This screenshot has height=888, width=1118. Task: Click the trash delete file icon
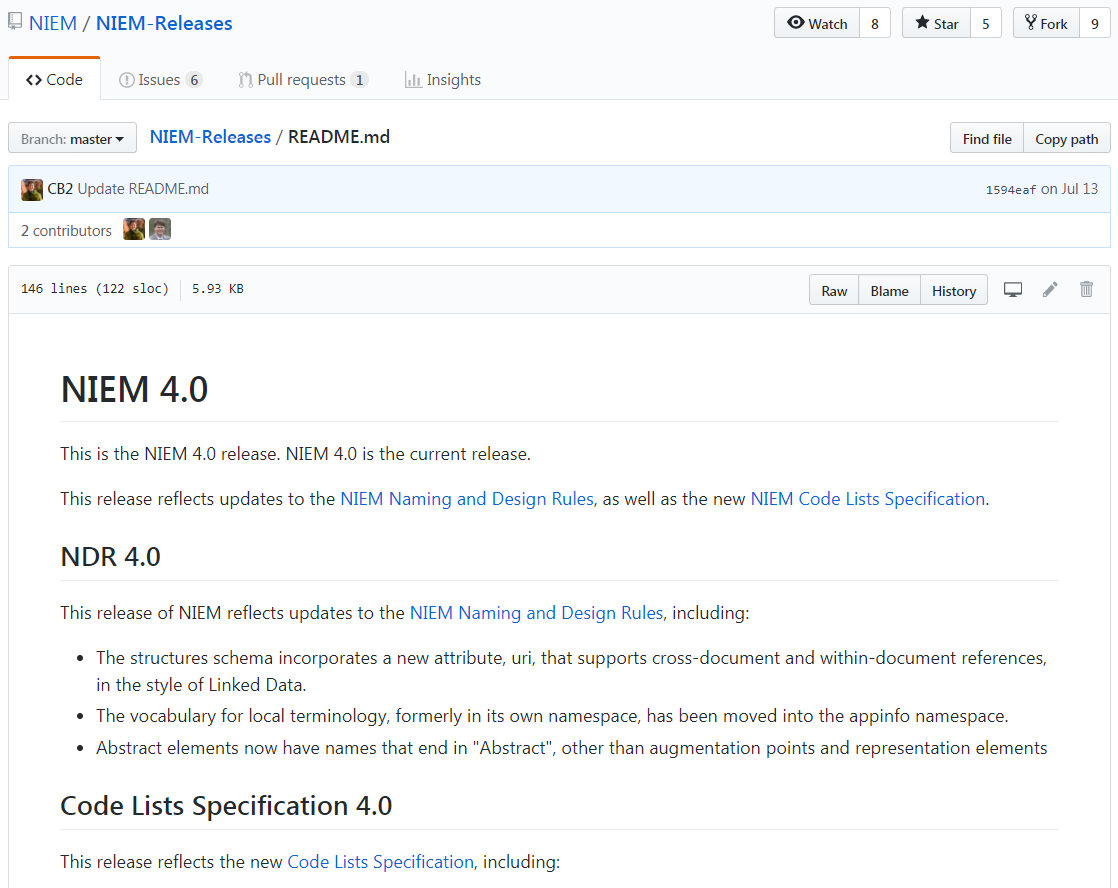pos(1087,290)
